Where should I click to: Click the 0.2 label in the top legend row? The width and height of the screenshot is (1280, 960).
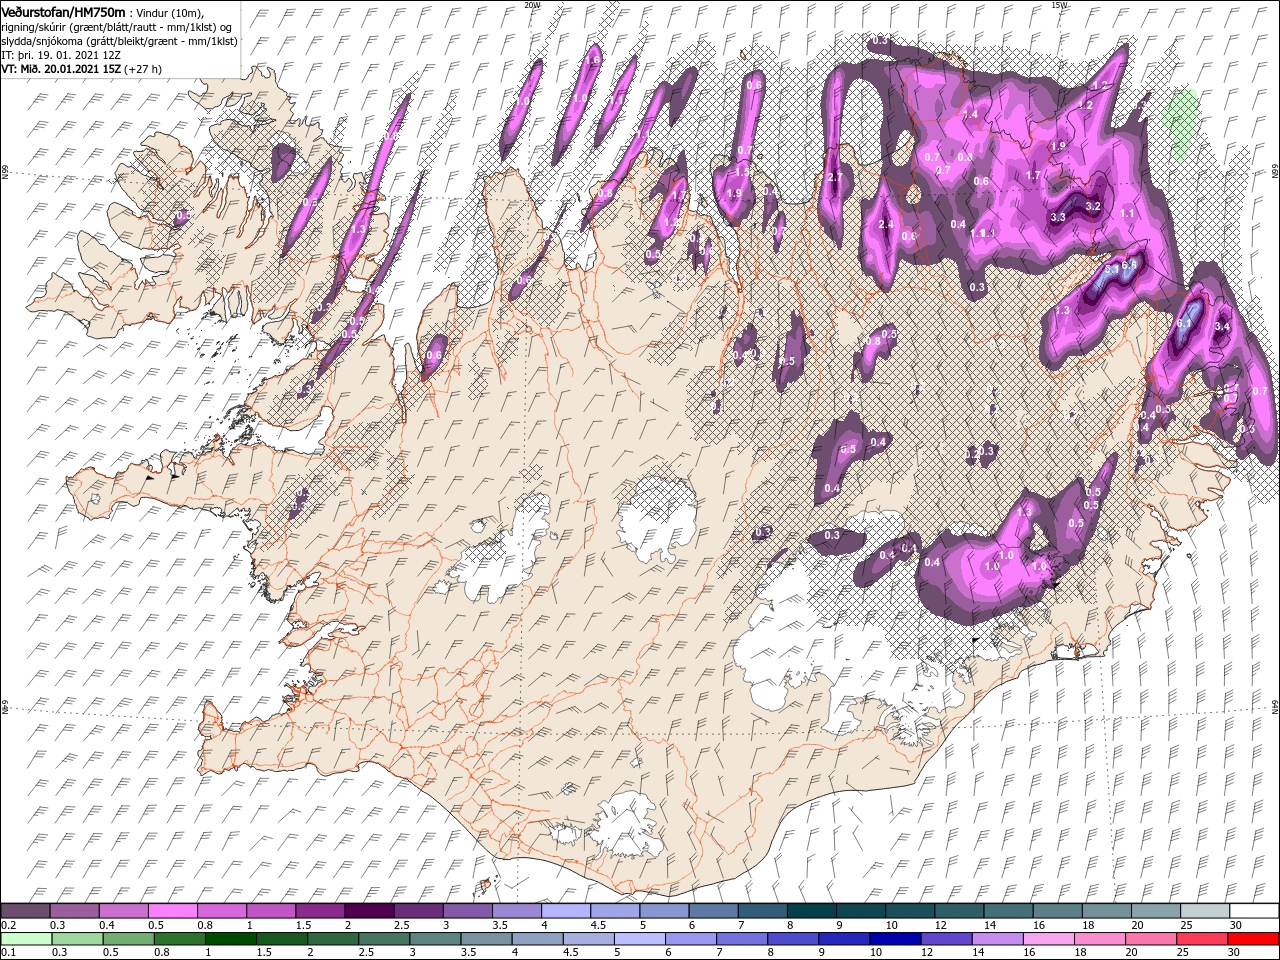(x=9, y=924)
